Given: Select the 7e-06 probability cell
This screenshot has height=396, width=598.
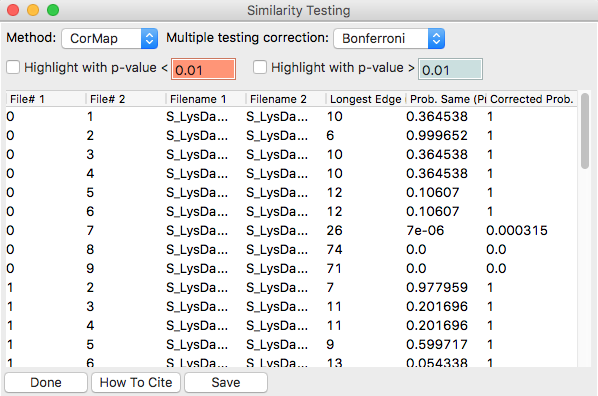Looking at the screenshot, I should pos(425,230).
